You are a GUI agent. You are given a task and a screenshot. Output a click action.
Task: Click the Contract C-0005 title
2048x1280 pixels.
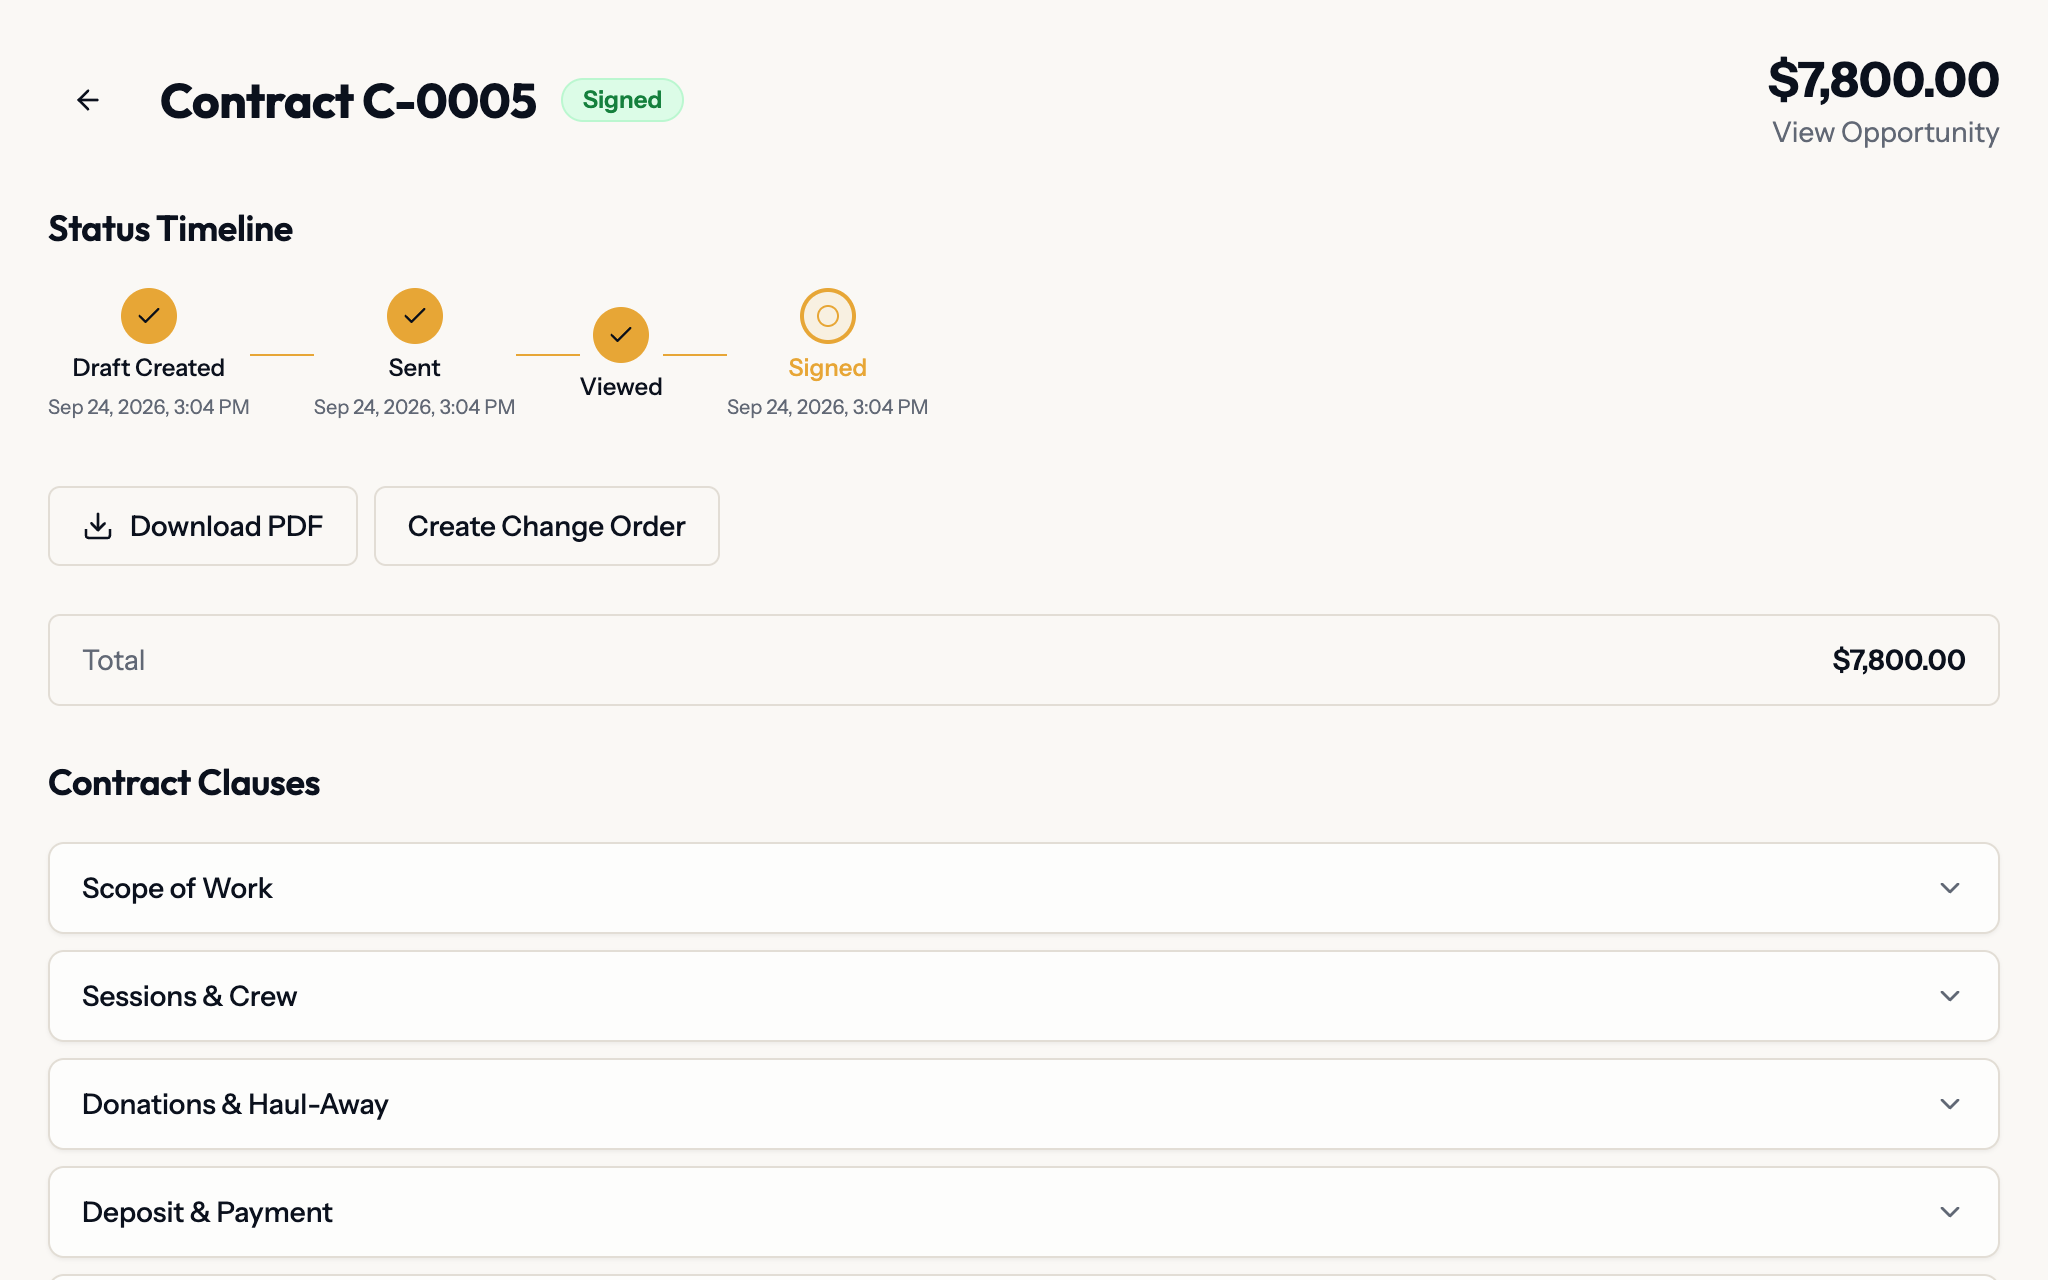pyautogui.click(x=348, y=101)
